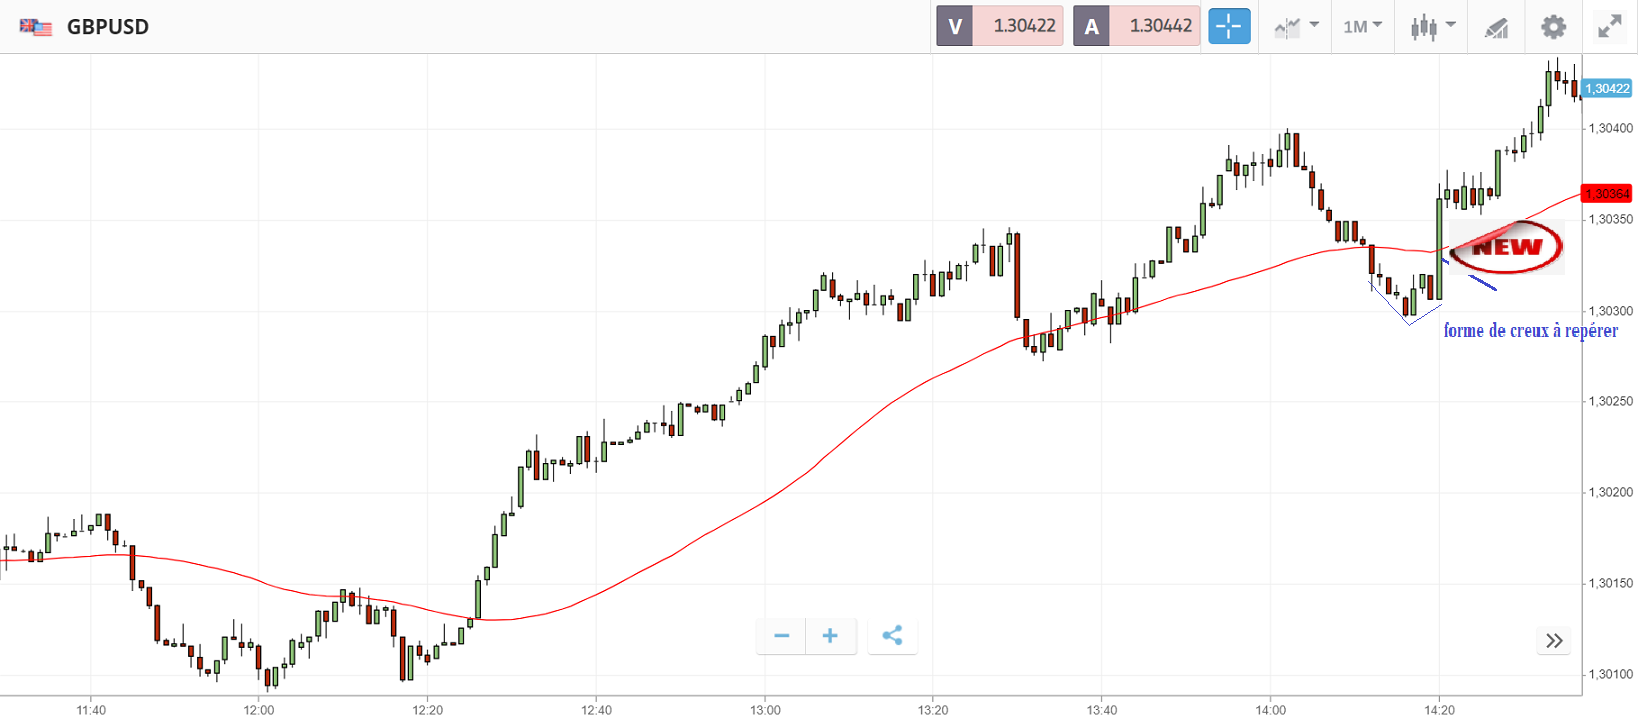Select the drawing tools pencil icon
This screenshot has width=1638, height=728.
pyautogui.click(x=1496, y=28)
